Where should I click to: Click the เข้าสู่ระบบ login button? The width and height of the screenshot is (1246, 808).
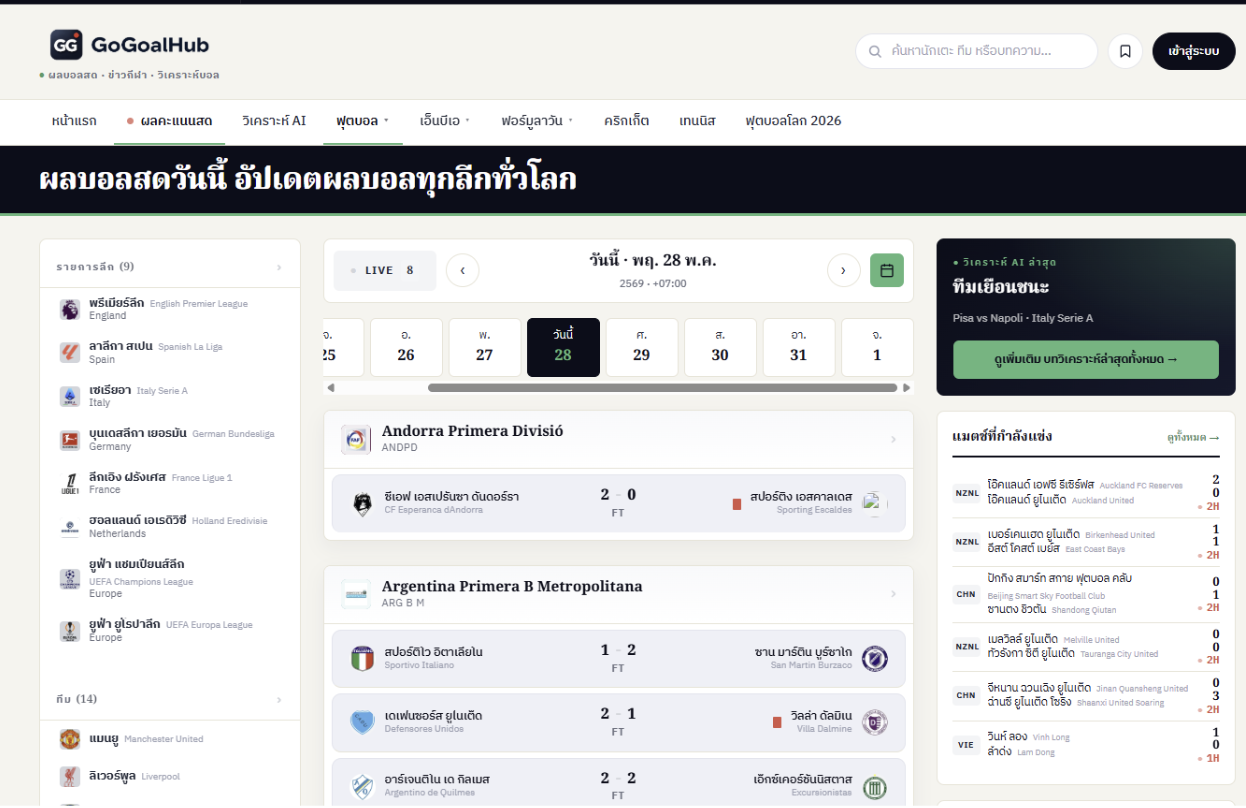pyautogui.click(x=1194, y=51)
